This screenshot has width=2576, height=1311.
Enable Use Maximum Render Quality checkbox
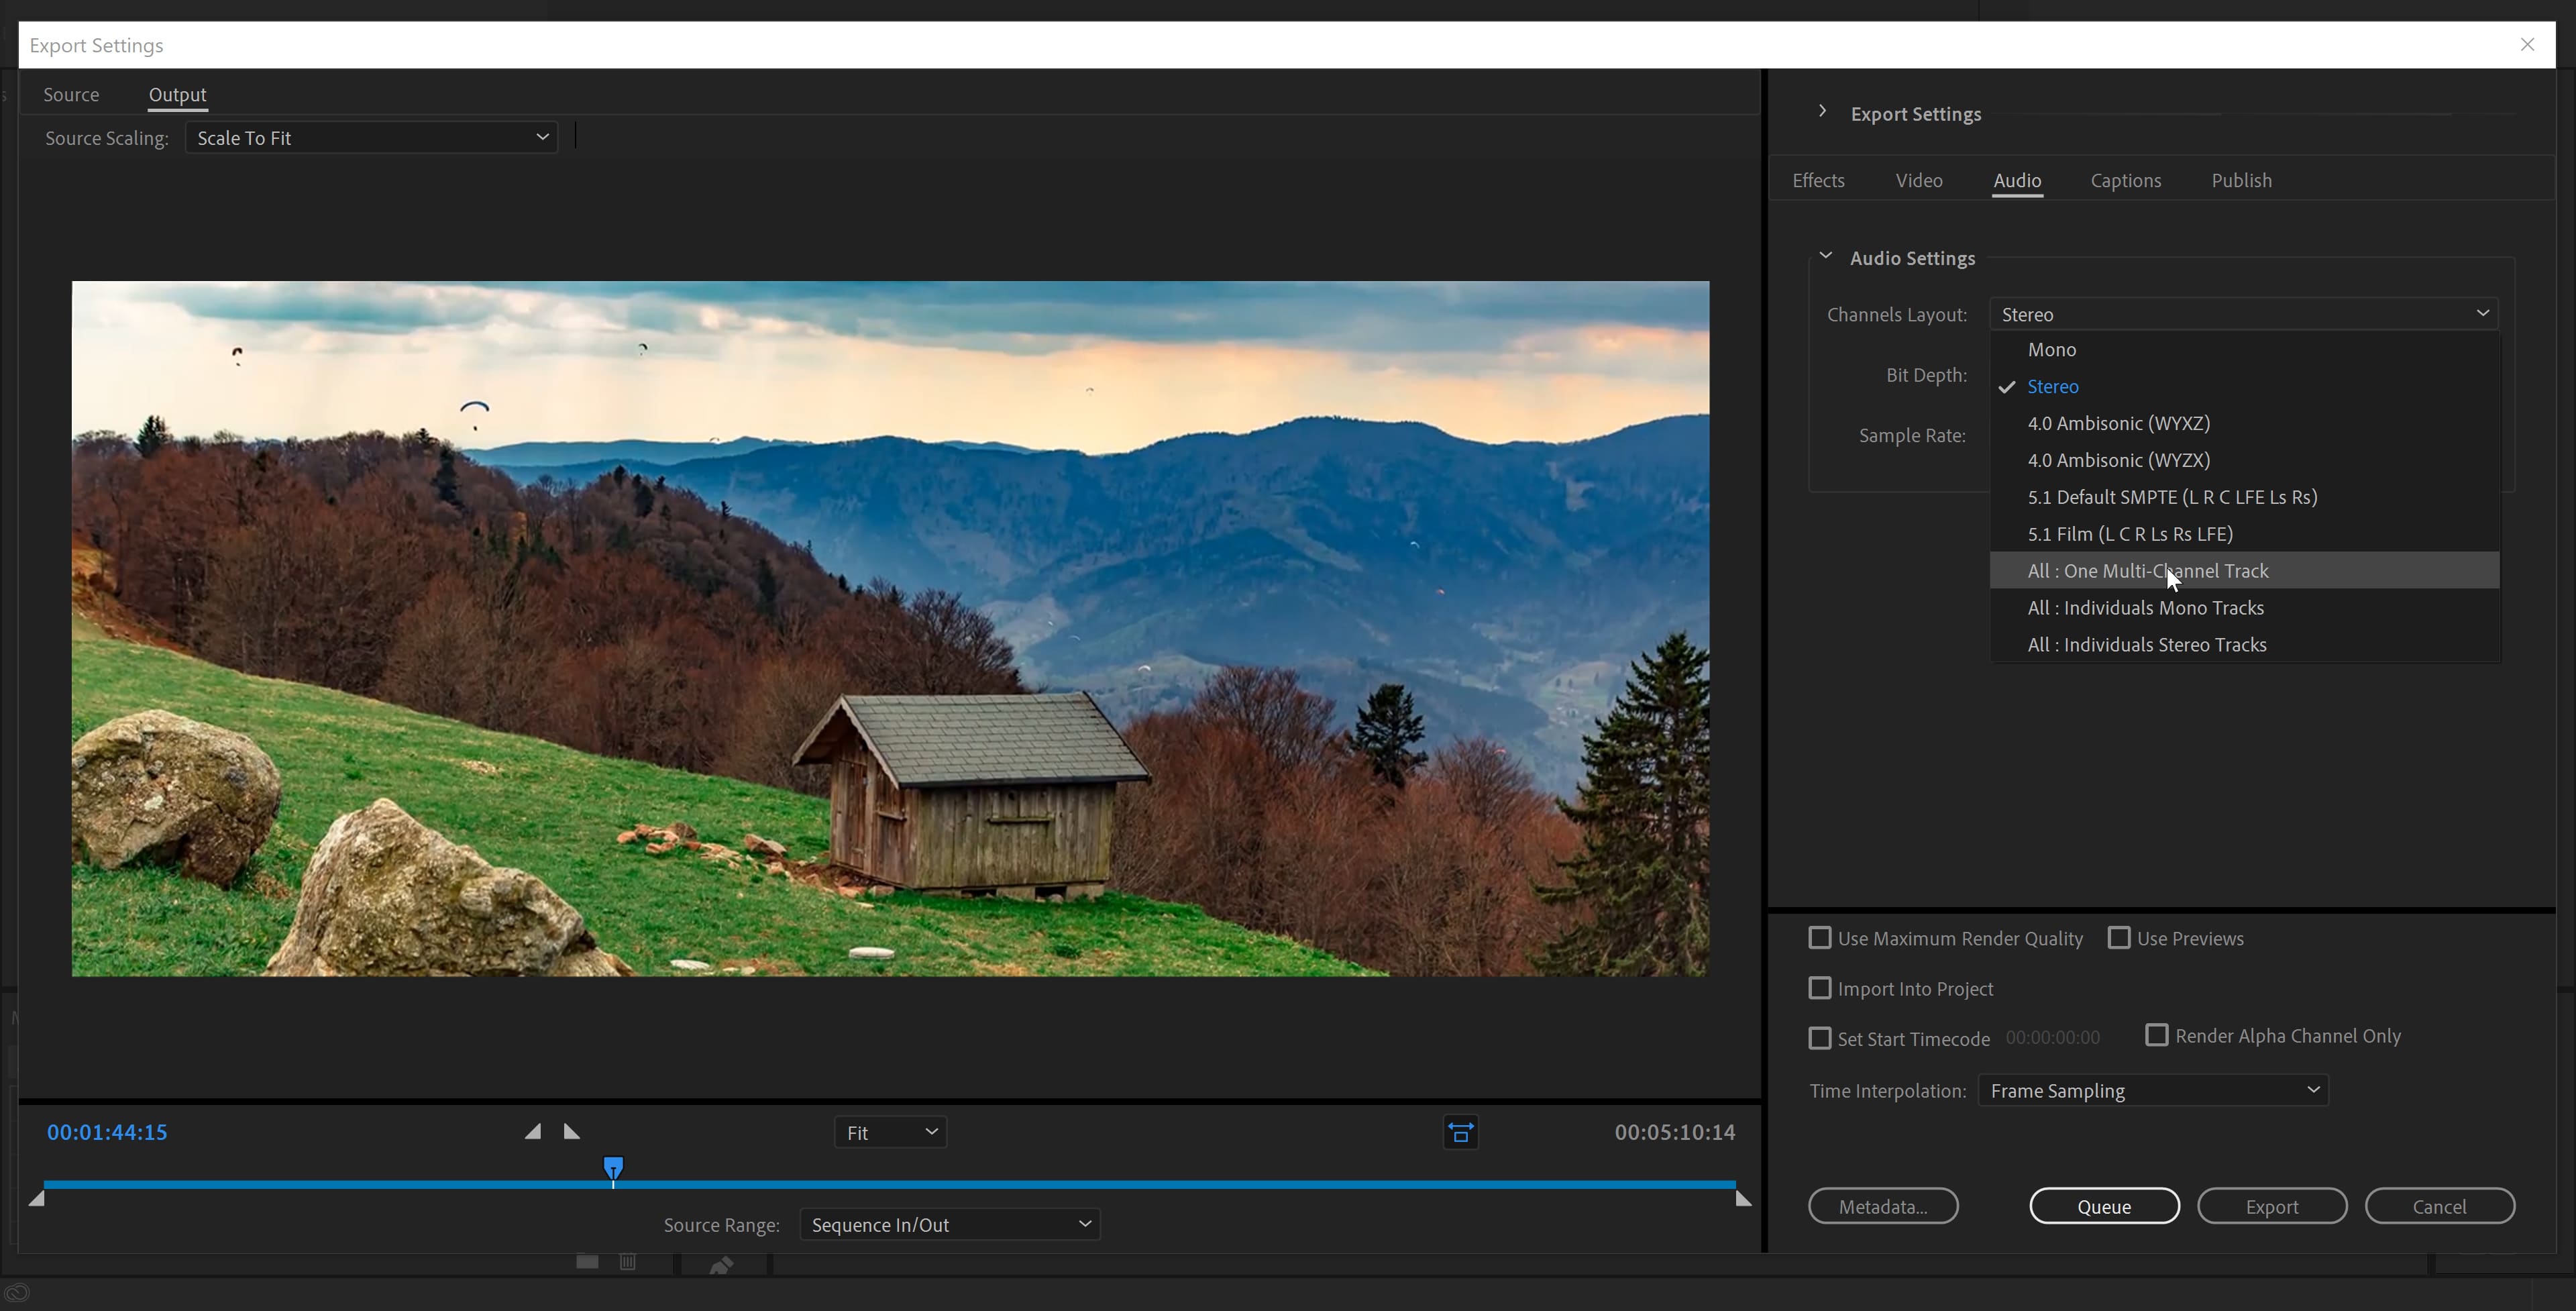click(x=1820, y=938)
